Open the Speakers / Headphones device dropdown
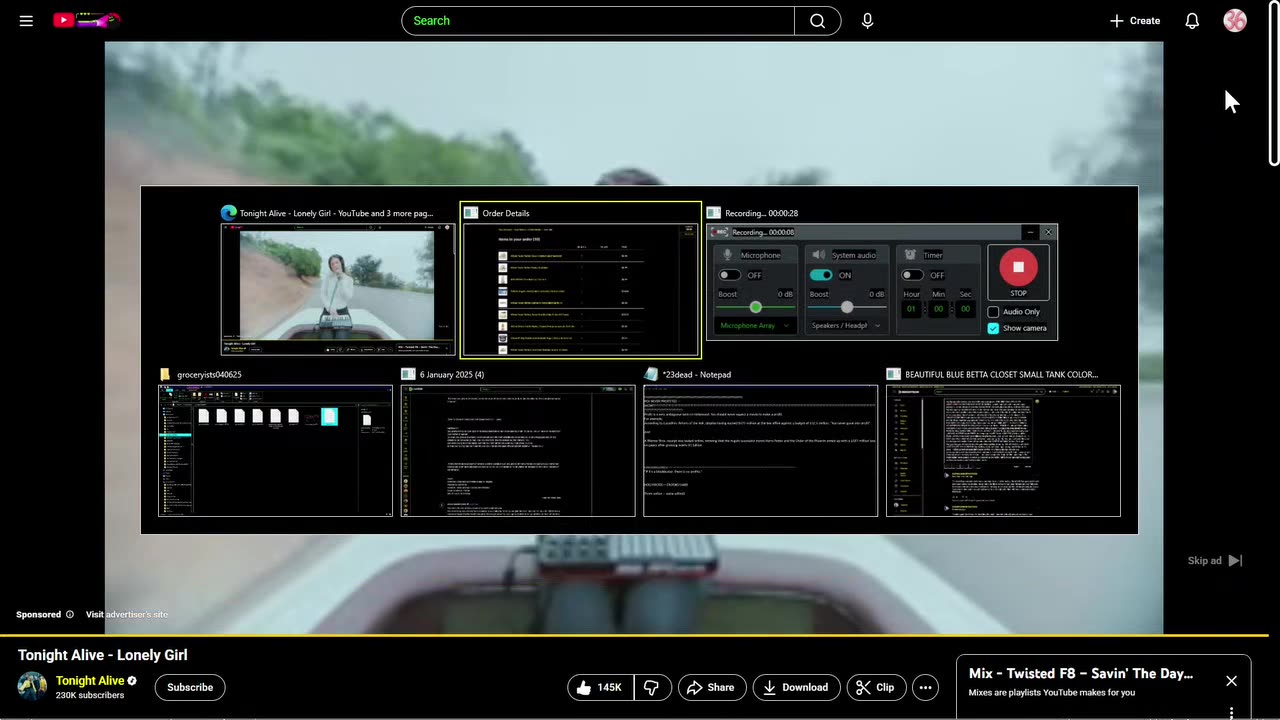Image resolution: width=1280 pixels, height=720 pixels. coord(846,325)
